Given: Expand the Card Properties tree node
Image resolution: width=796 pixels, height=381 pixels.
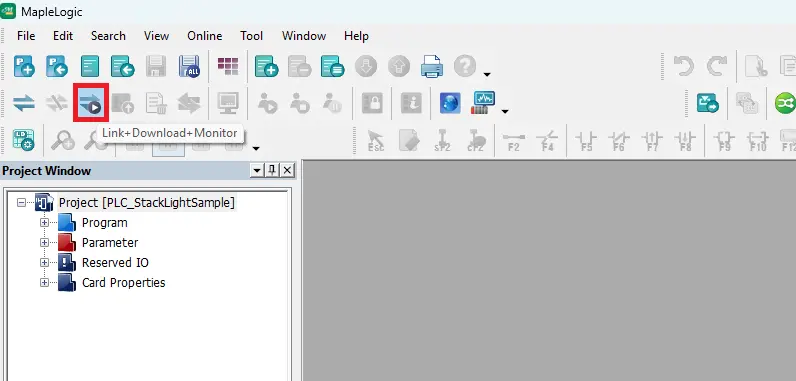Looking at the screenshot, I should 45,283.
